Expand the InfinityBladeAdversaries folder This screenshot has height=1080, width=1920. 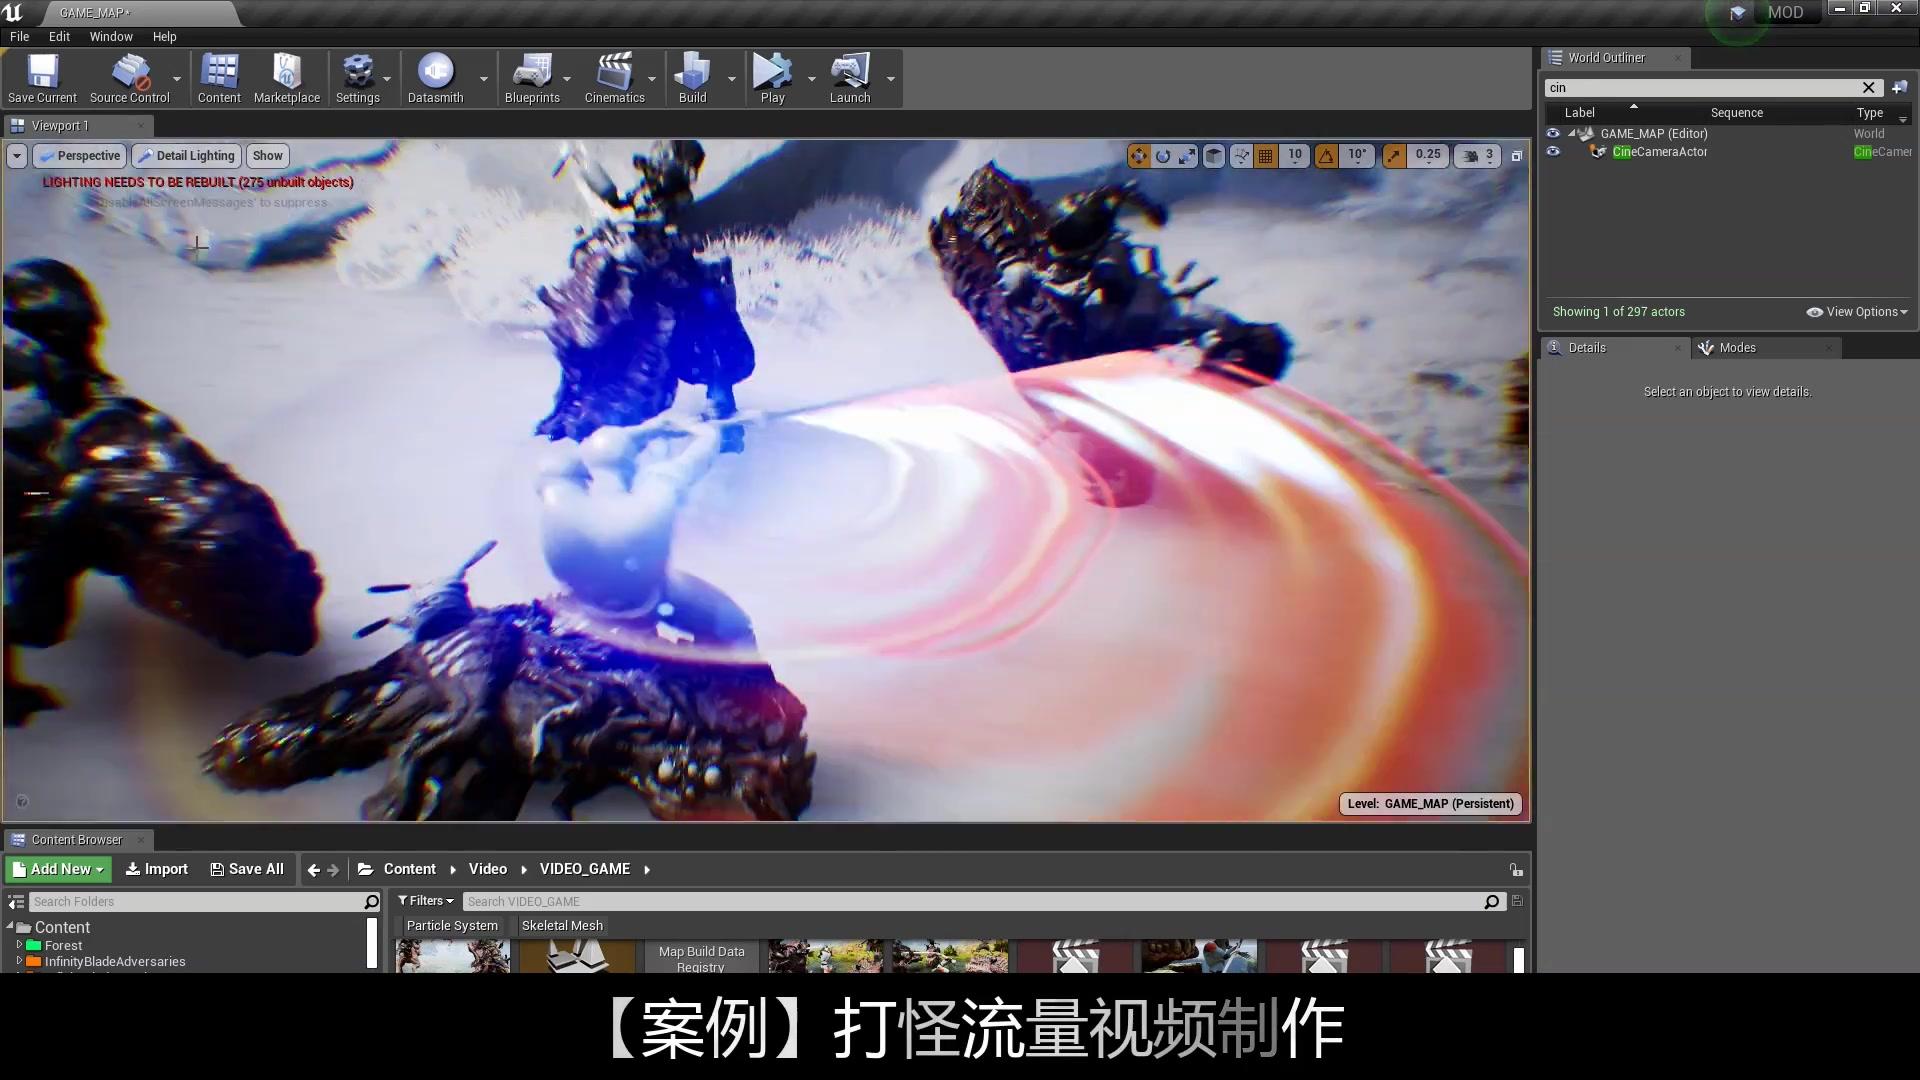[x=19, y=961]
